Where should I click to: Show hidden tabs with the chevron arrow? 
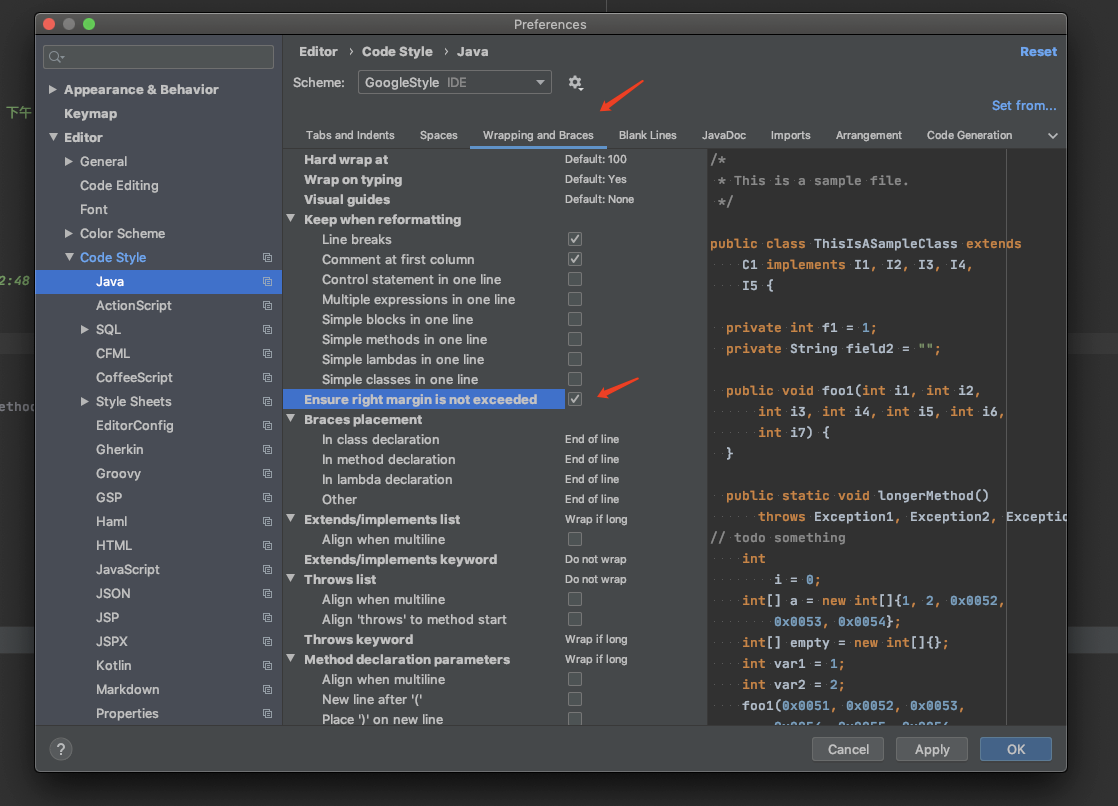pos(1052,136)
